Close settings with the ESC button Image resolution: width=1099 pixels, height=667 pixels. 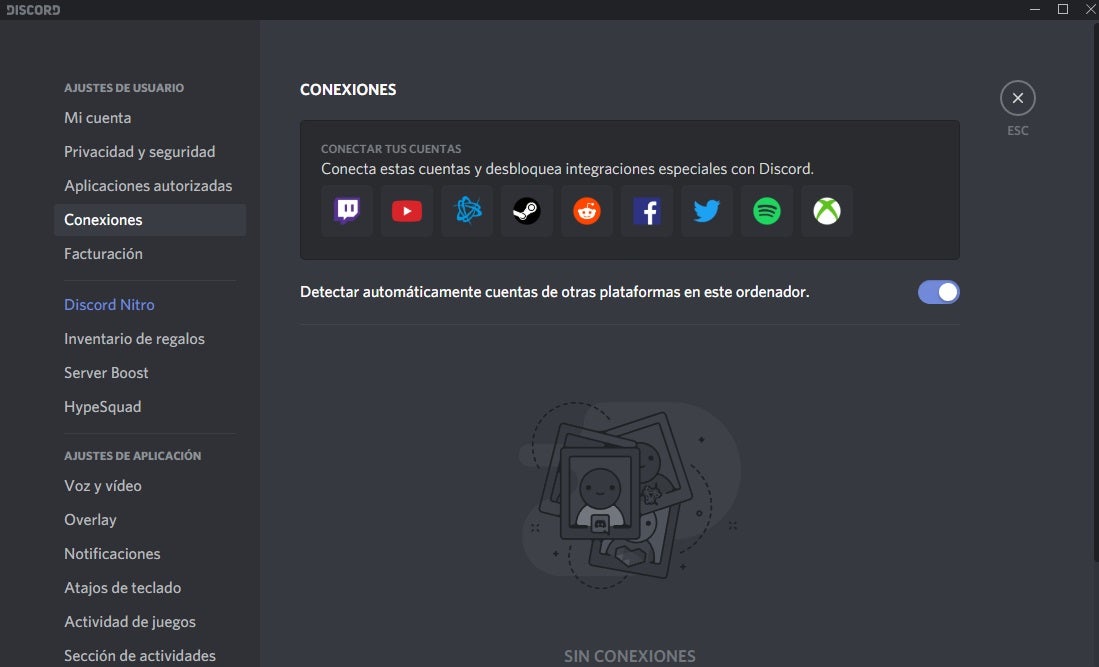coord(1017,98)
